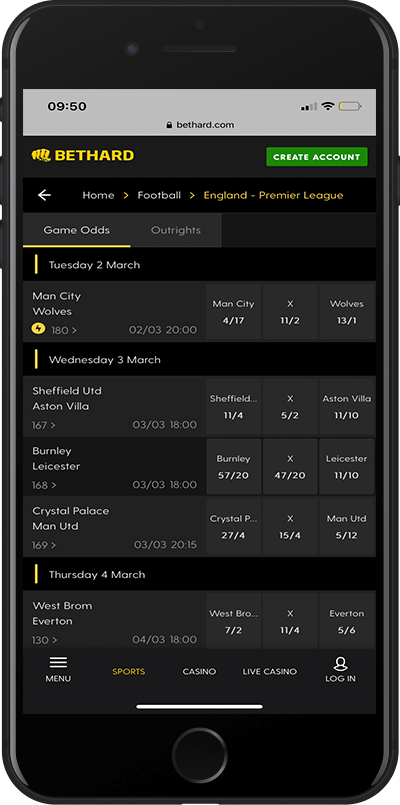The height and width of the screenshot is (805, 400).
Task: Select Man City odds 4/17
Action: pyautogui.click(x=234, y=312)
